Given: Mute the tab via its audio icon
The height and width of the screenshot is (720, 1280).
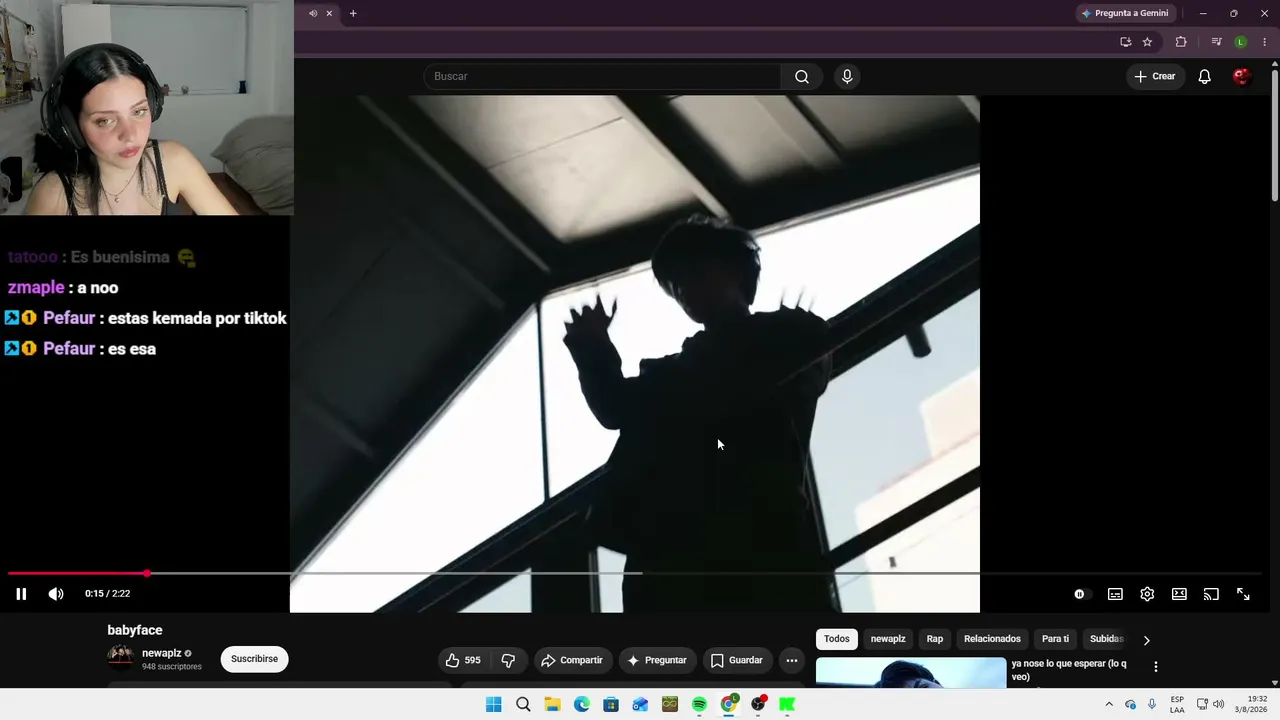Looking at the screenshot, I should pyautogui.click(x=313, y=13).
